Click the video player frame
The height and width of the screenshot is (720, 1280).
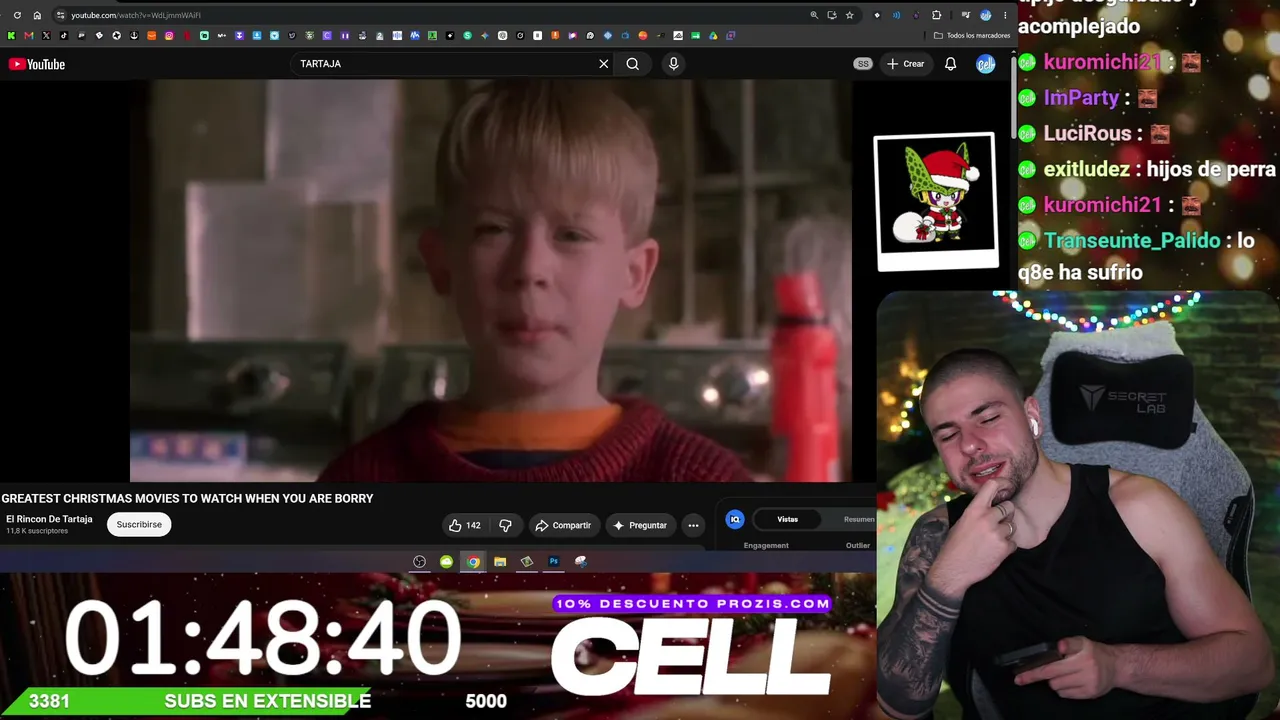(x=491, y=281)
